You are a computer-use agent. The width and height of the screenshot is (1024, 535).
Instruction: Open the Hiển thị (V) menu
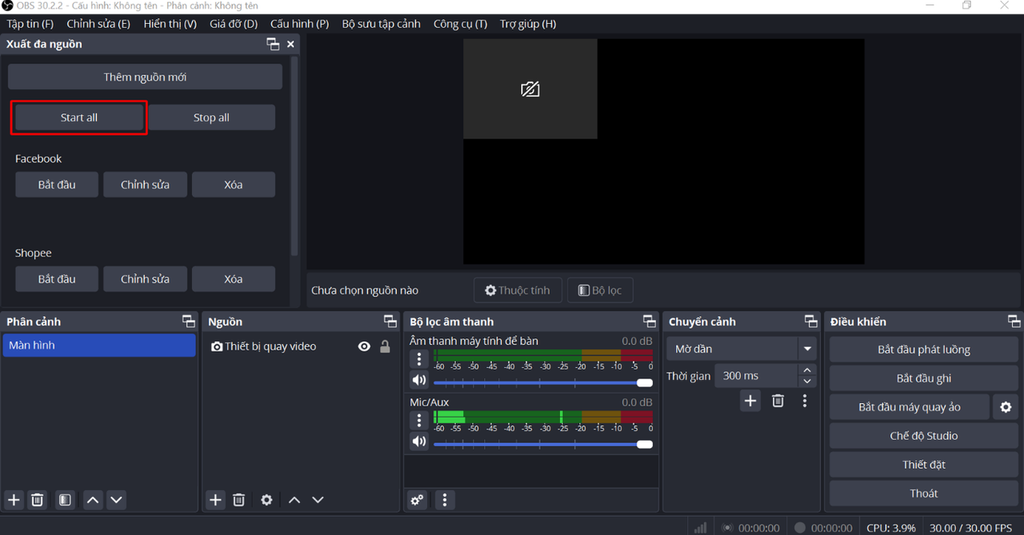[x=170, y=24]
